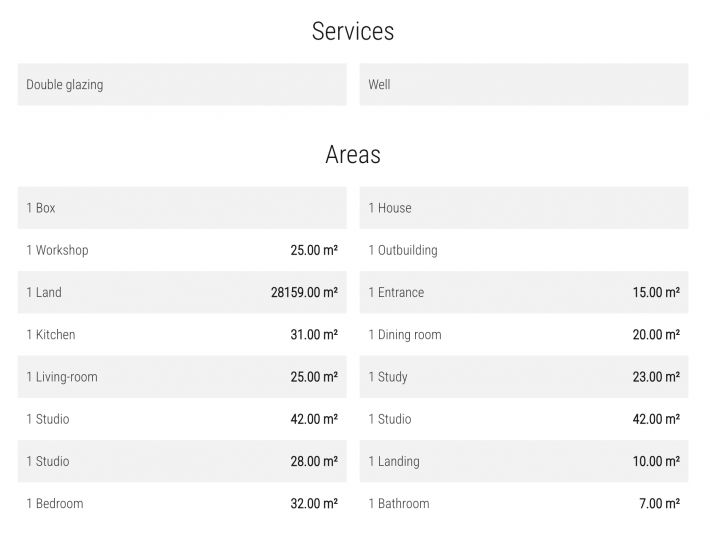Select the 1 House row
Viewport: 710px width, 533px height.
[x=524, y=208]
